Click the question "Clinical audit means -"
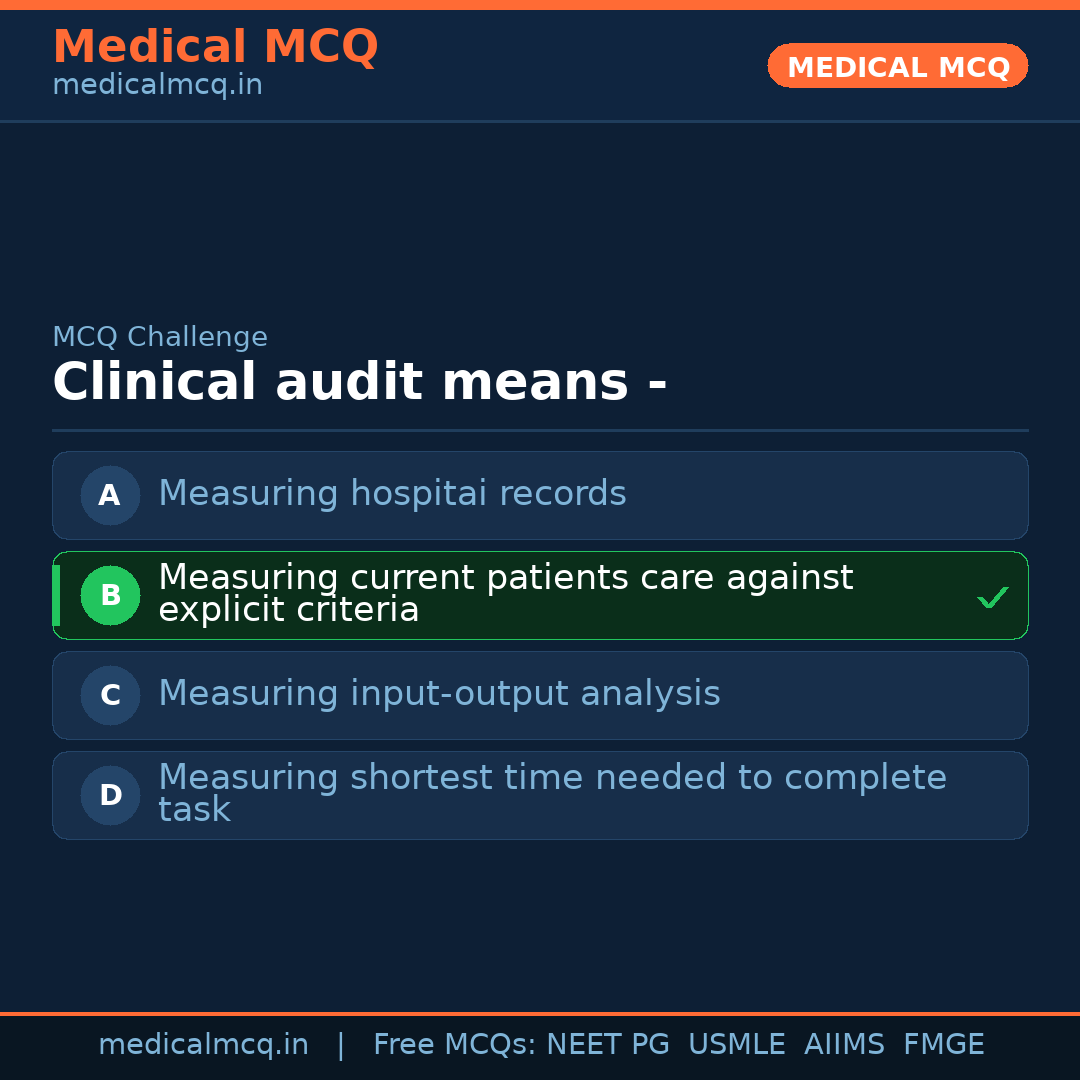Screen dimensions: 1080x1080 [x=359, y=383]
